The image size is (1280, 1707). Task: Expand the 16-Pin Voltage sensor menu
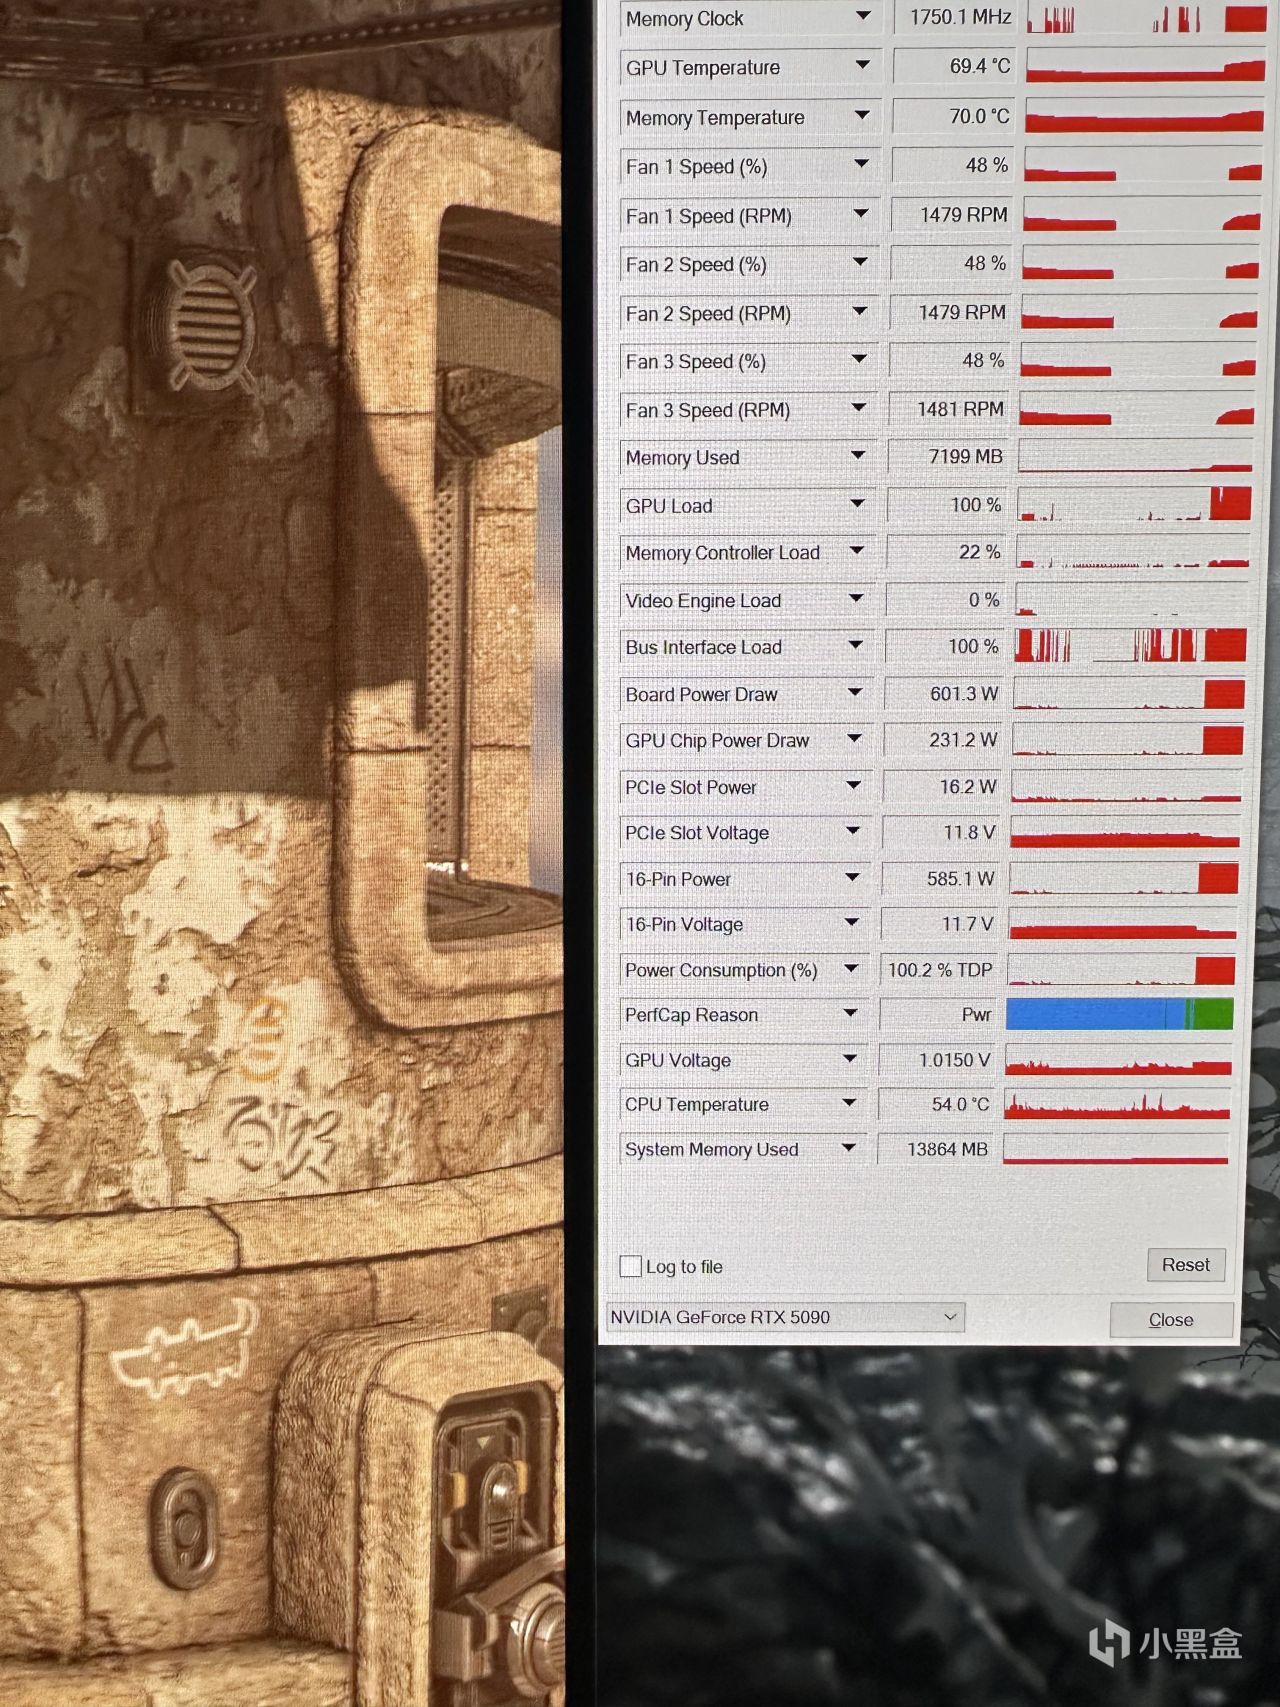tap(852, 922)
